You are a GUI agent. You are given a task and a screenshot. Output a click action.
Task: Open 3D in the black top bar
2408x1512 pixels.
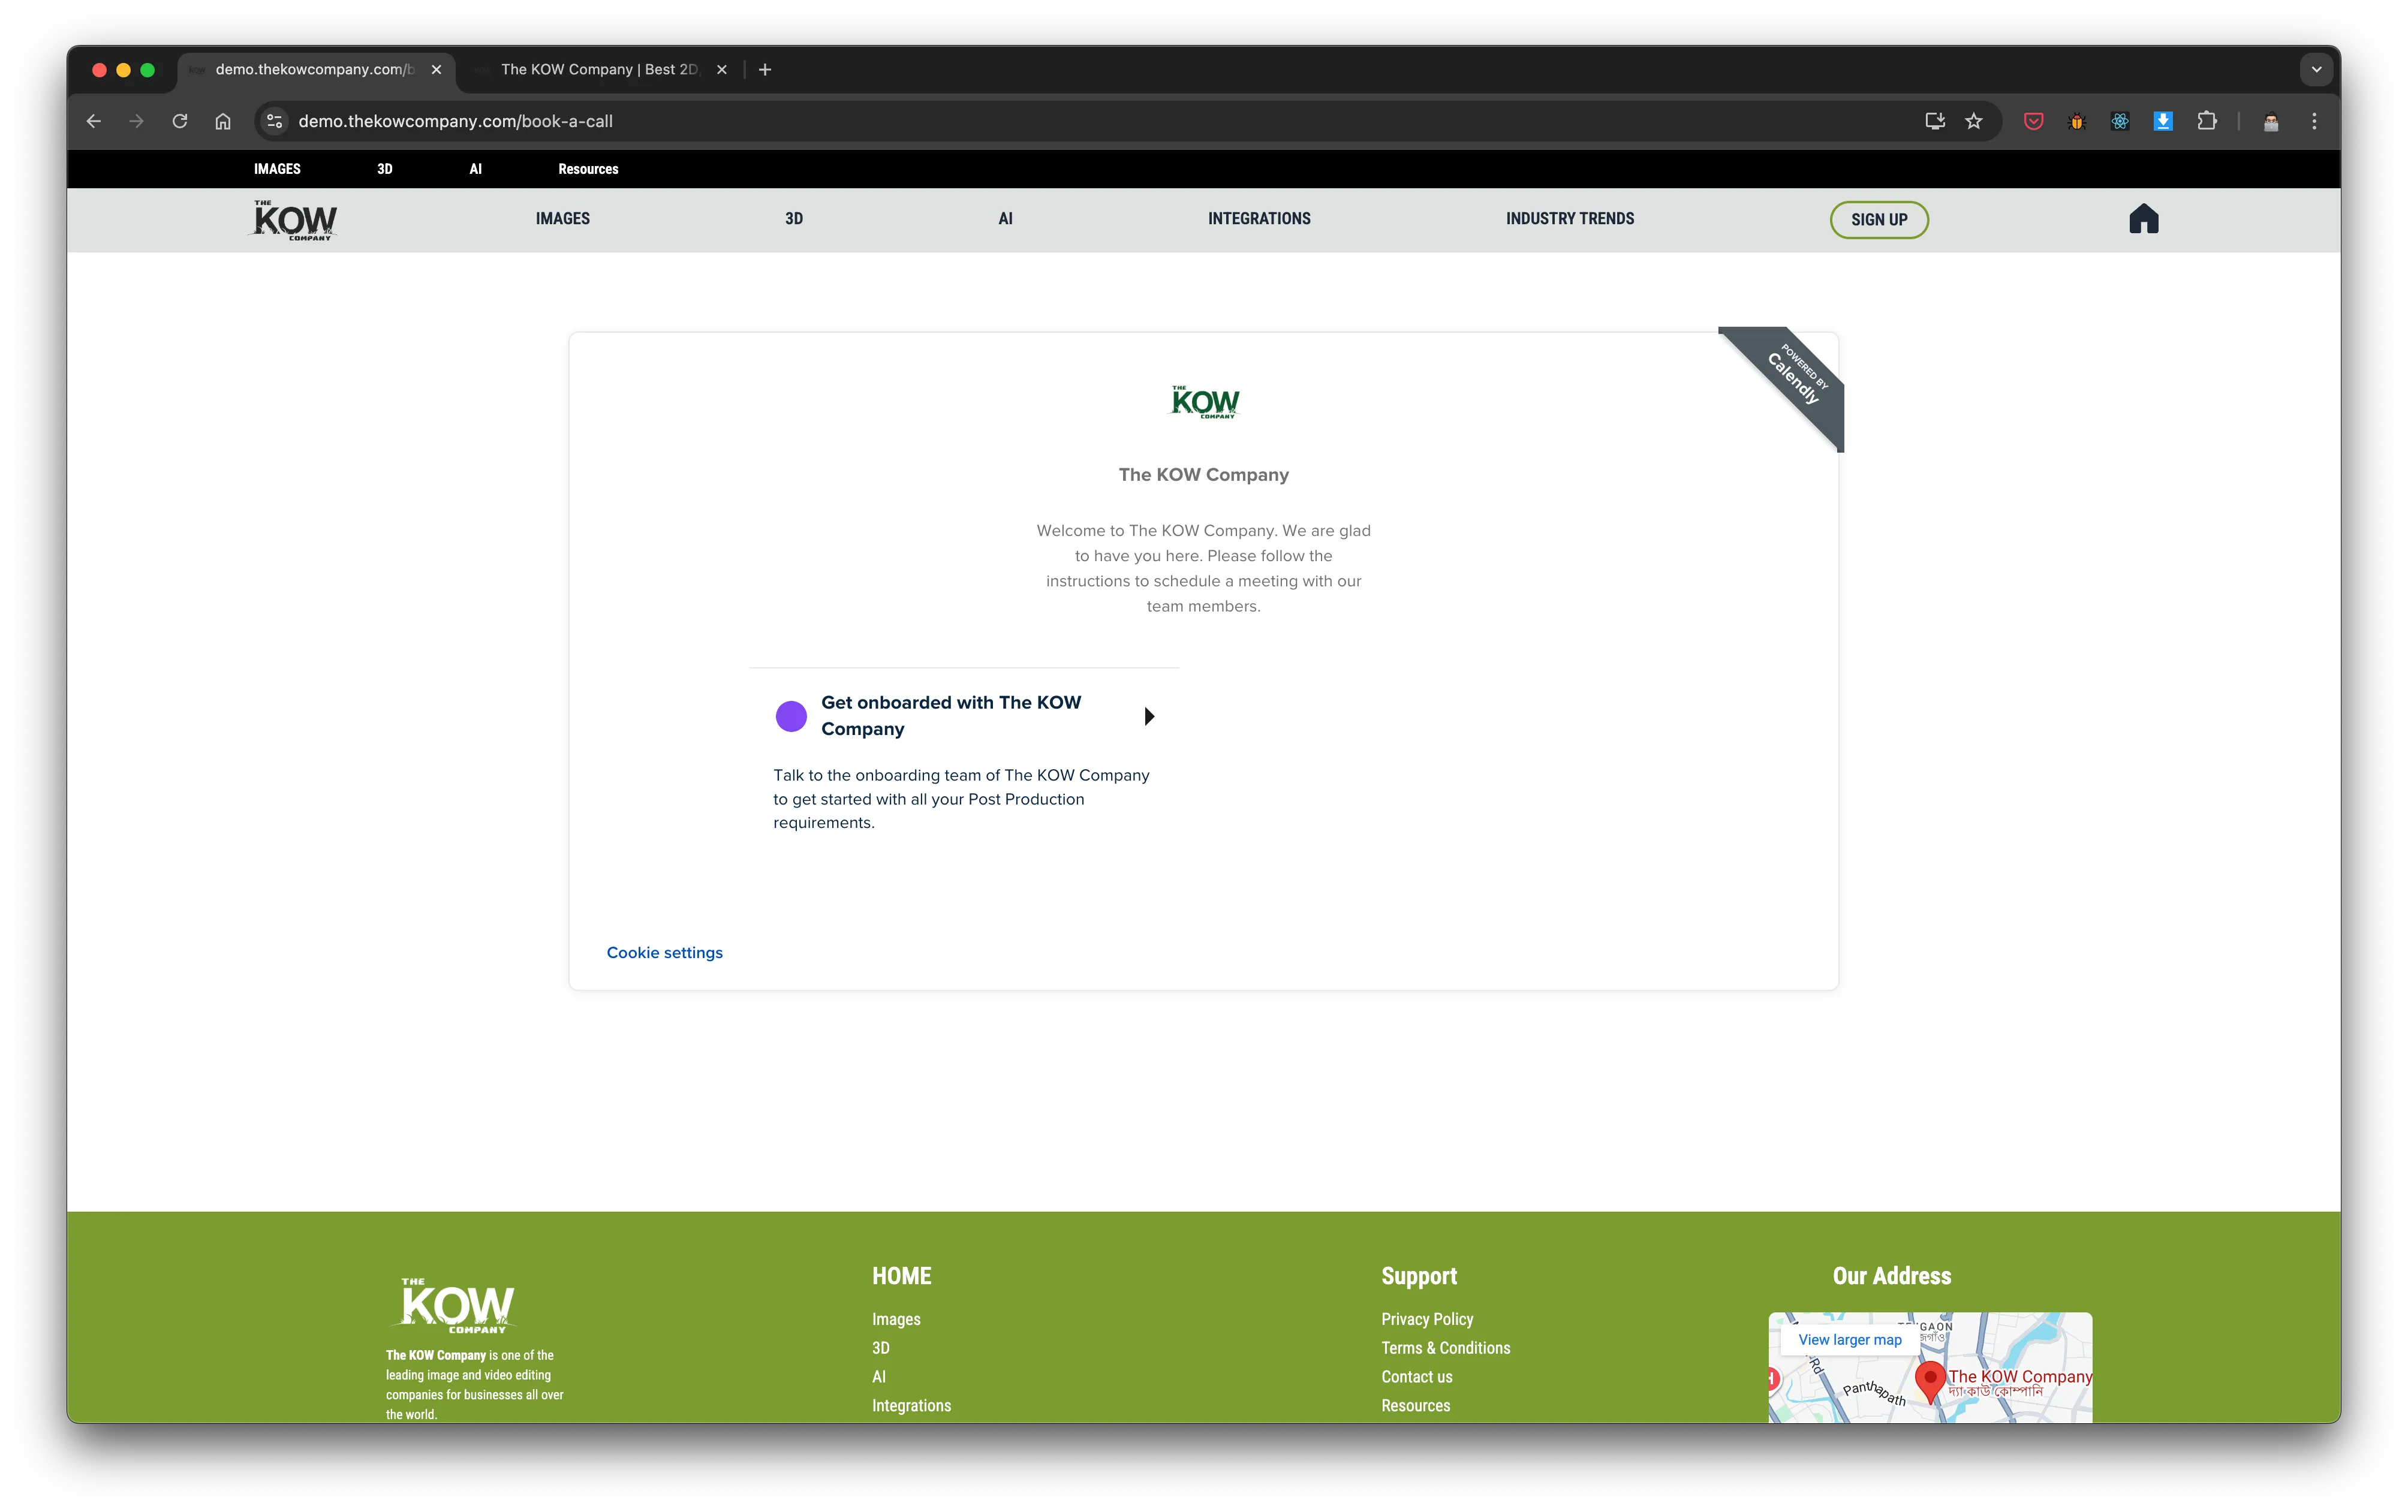pos(385,169)
